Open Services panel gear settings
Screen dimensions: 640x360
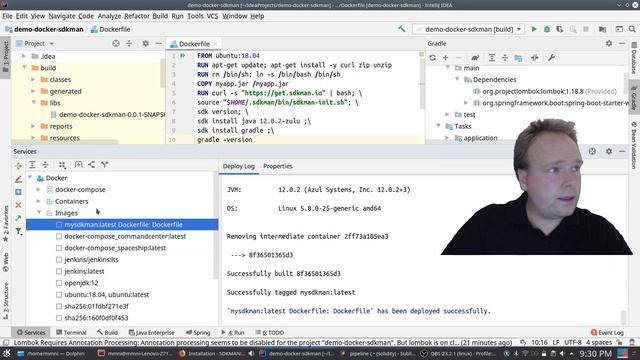[609, 151]
